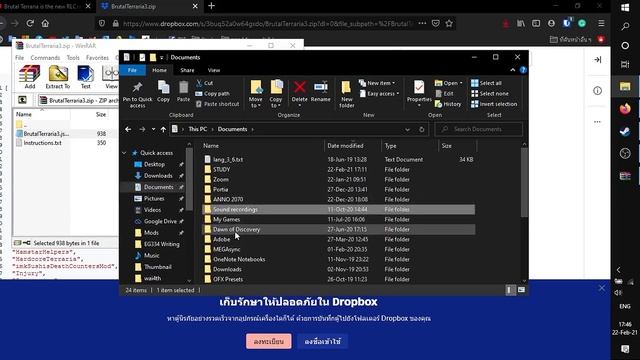
Task: Click History in Open group
Action: [448, 104]
